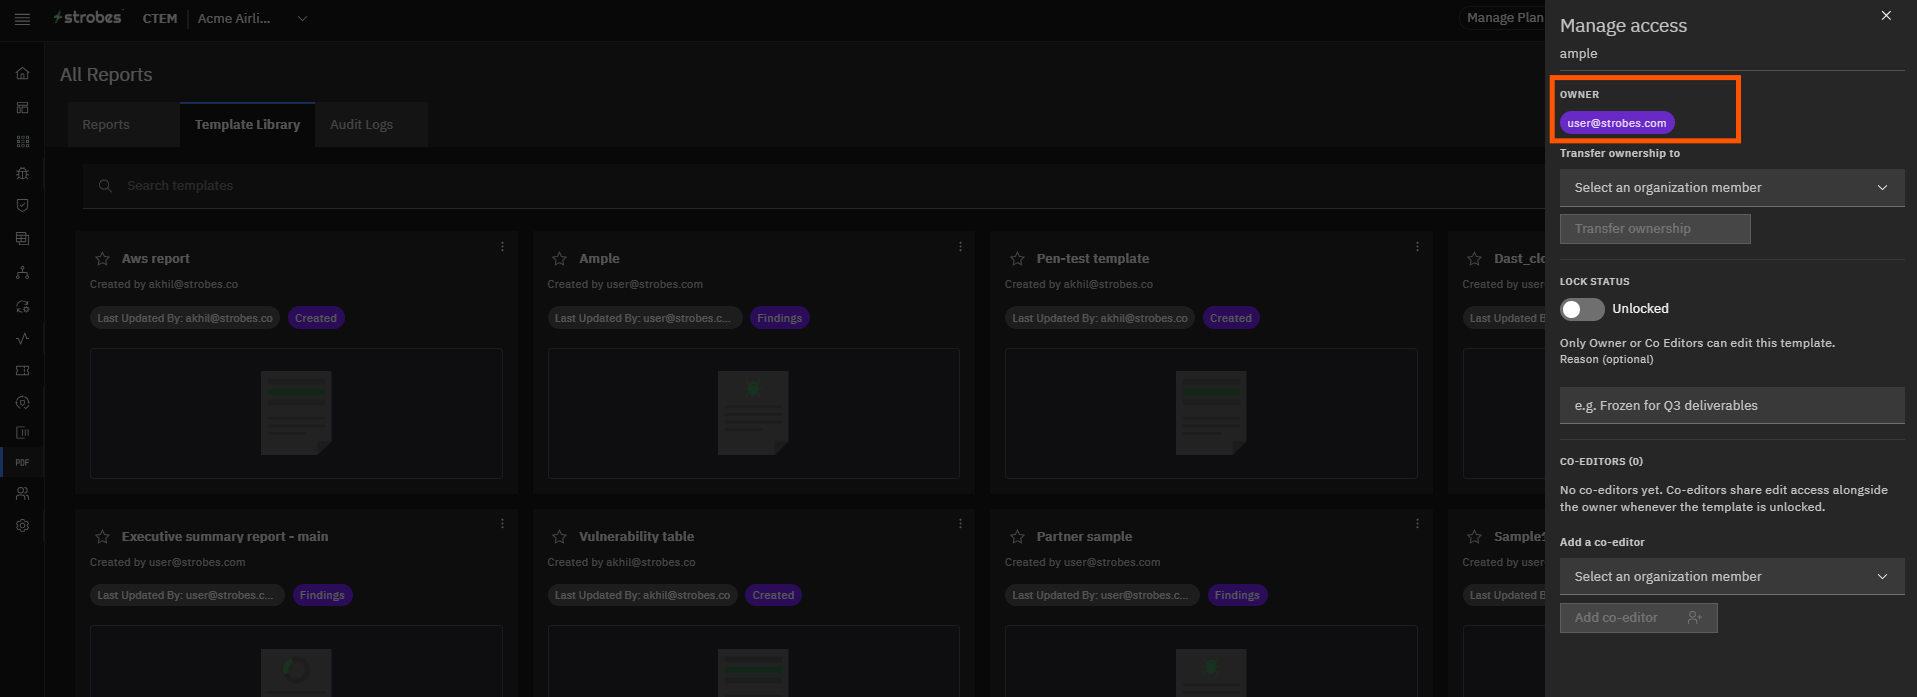
Task: Open the settings gear icon in sidebar
Action: coord(22,525)
